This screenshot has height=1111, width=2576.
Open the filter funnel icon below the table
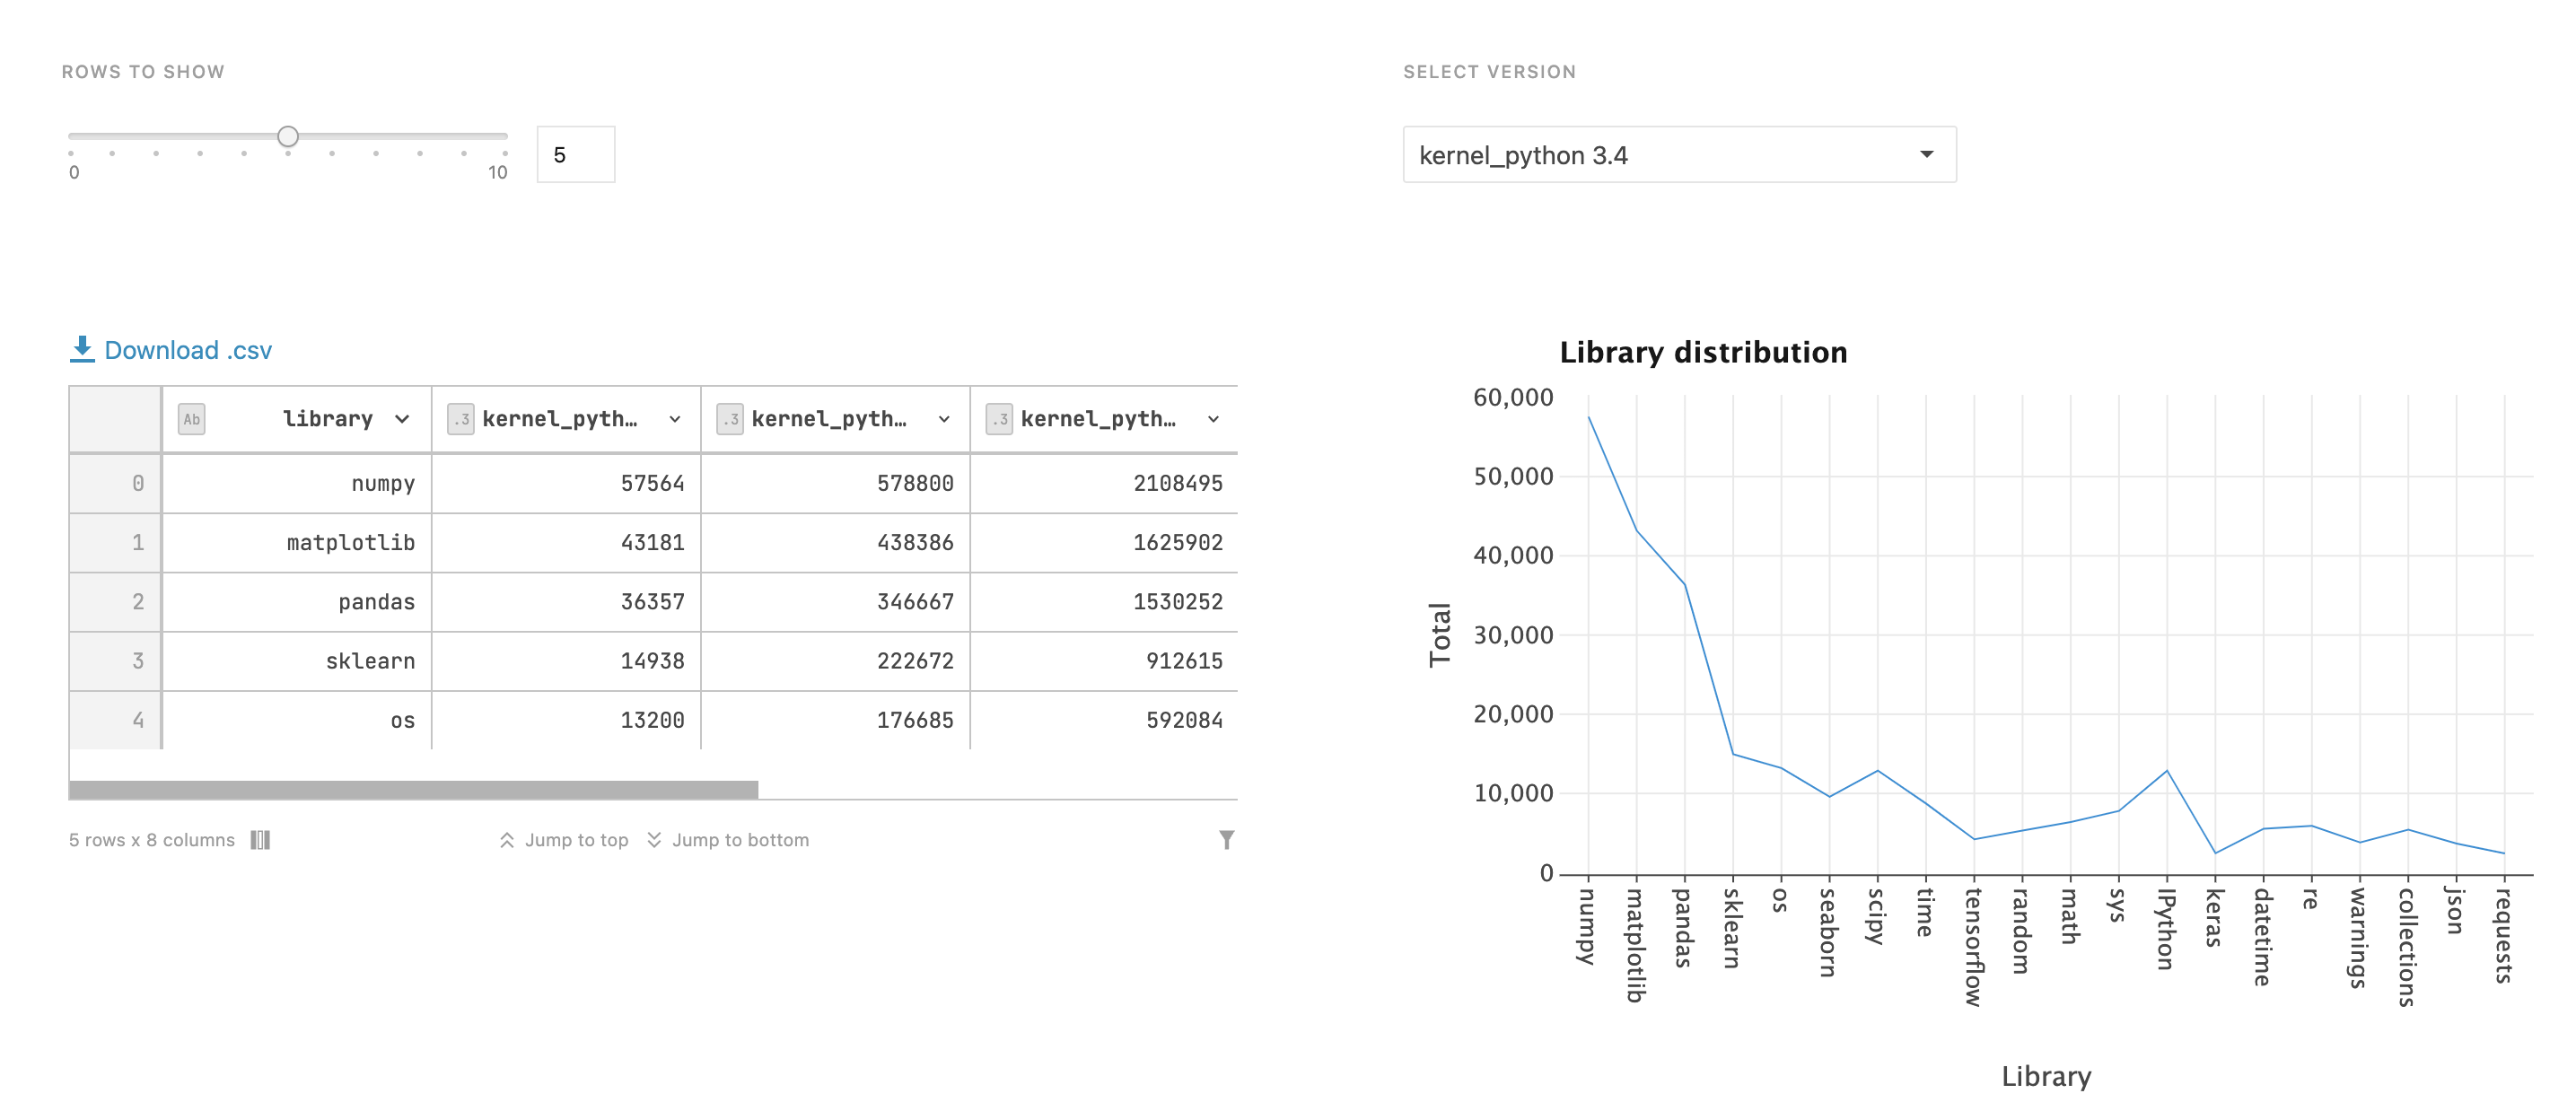[x=1227, y=839]
